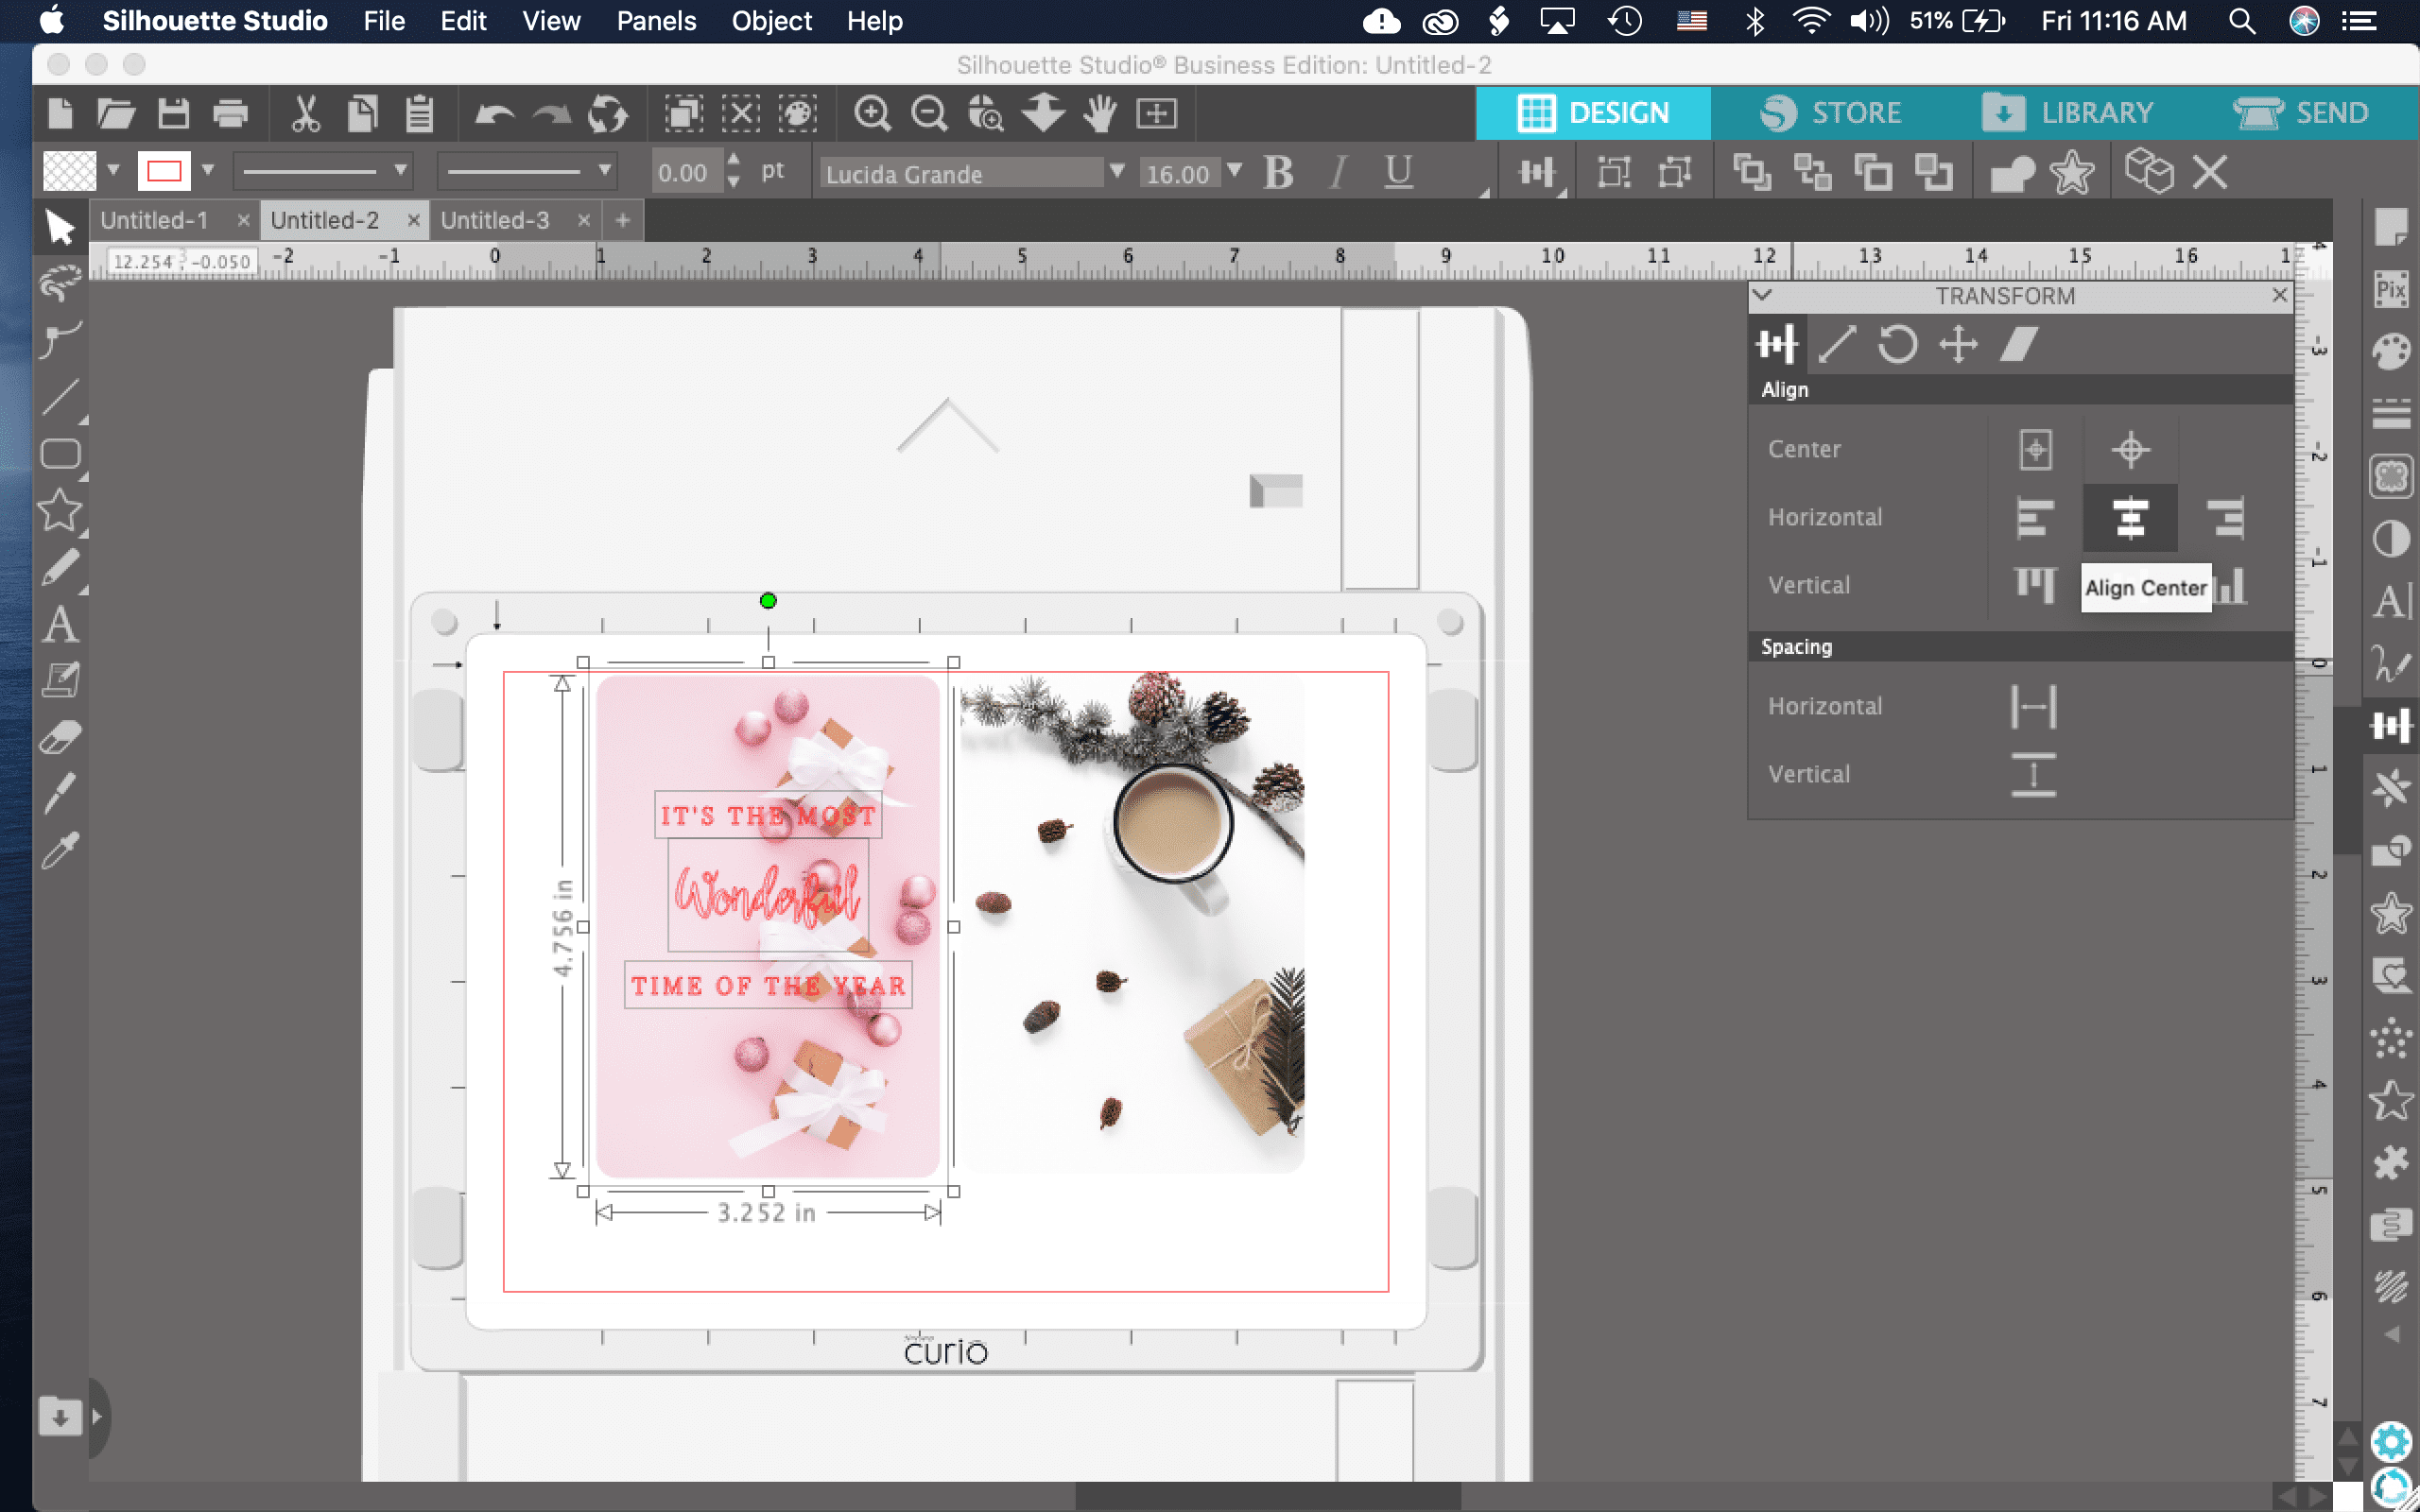Select the Text tool in left toolbar
The image size is (2420, 1512).
point(60,626)
